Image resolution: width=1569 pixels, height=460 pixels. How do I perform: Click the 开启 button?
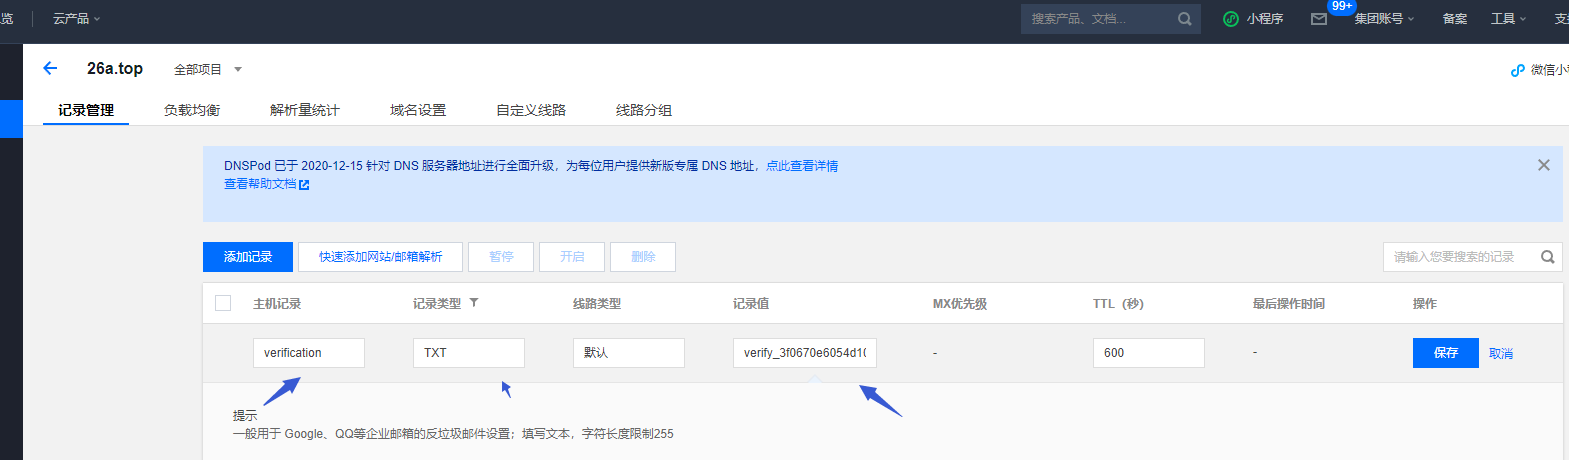[572, 257]
